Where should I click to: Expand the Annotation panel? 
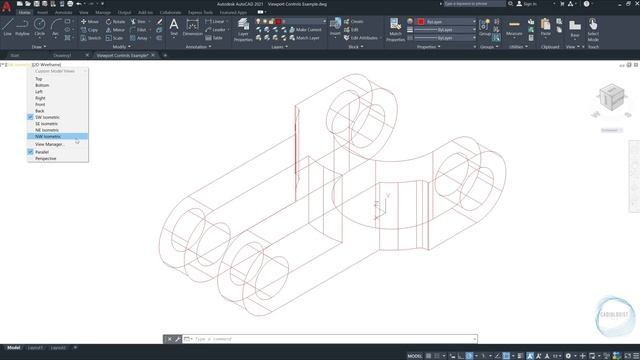click(x=199, y=47)
